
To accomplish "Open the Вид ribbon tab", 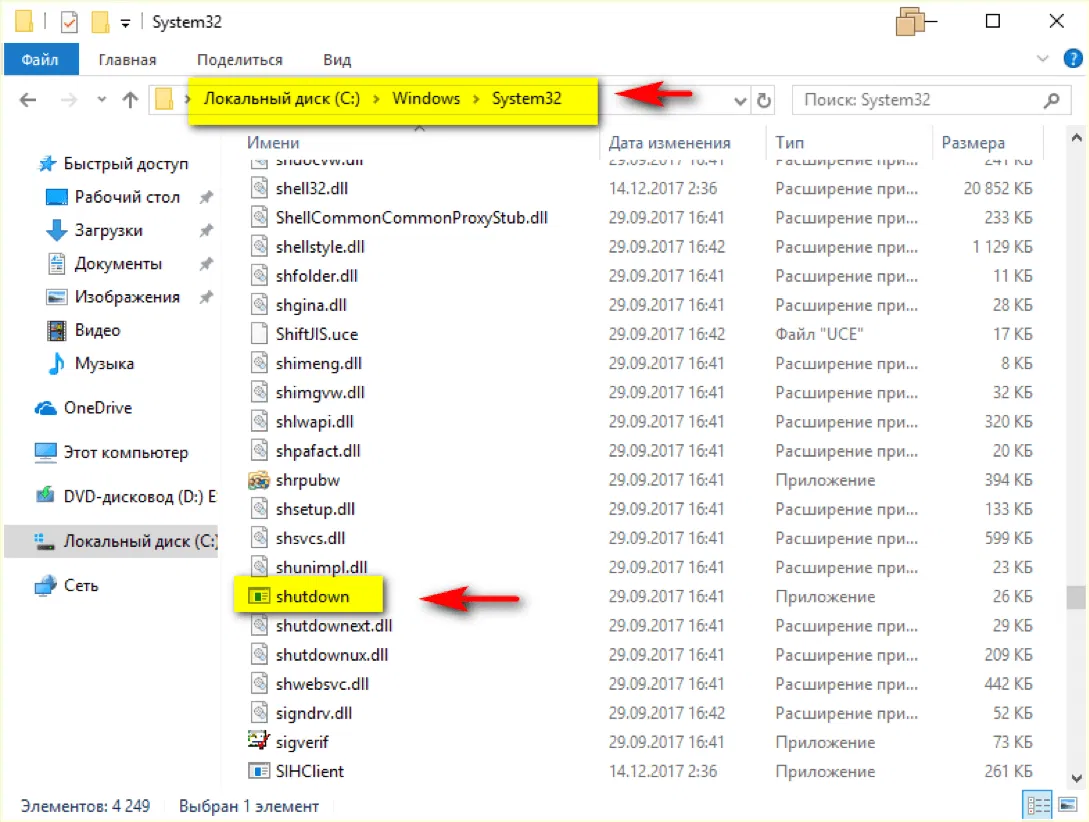I will tap(337, 60).
